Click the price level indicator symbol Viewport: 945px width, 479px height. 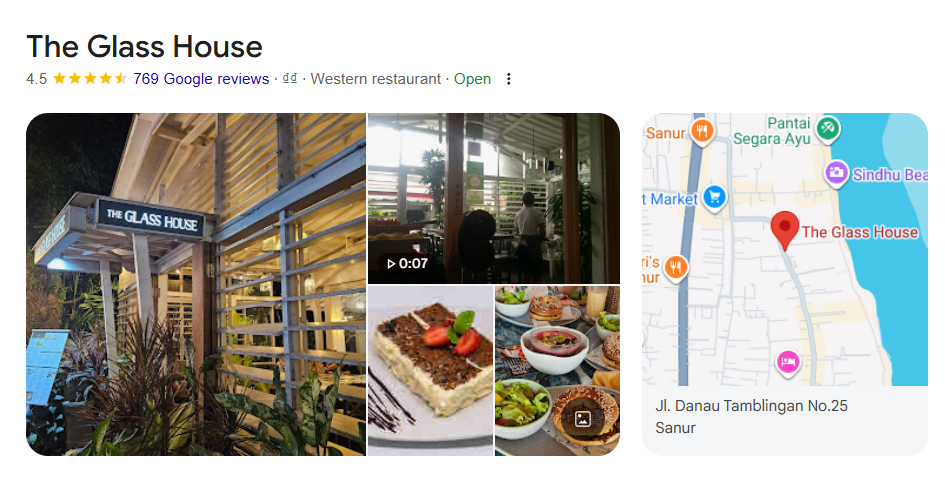point(290,79)
